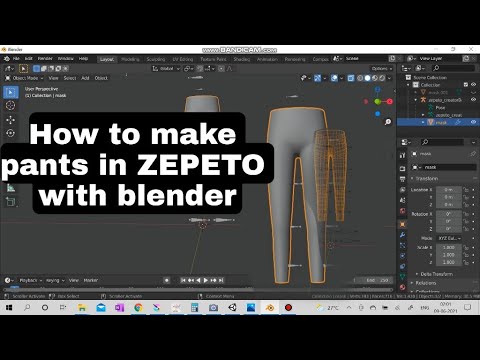Open rotation Mode XYZ Euler dropdown
This screenshot has height=360, width=480.
449,238
